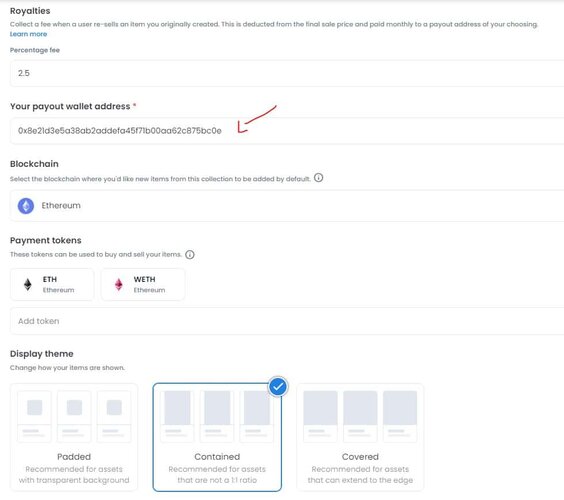The height and width of the screenshot is (500, 564).
Task: Select the ETH Ethereum token chip
Action: [52, 284]
